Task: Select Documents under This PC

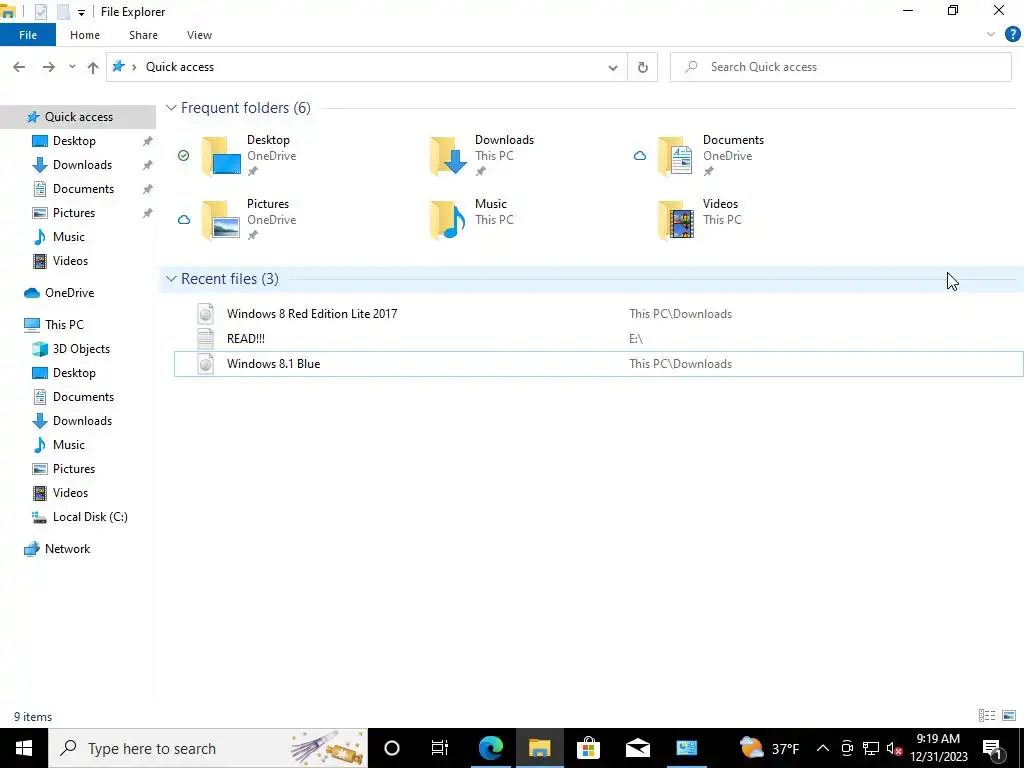Action: [x=83, y=397]
